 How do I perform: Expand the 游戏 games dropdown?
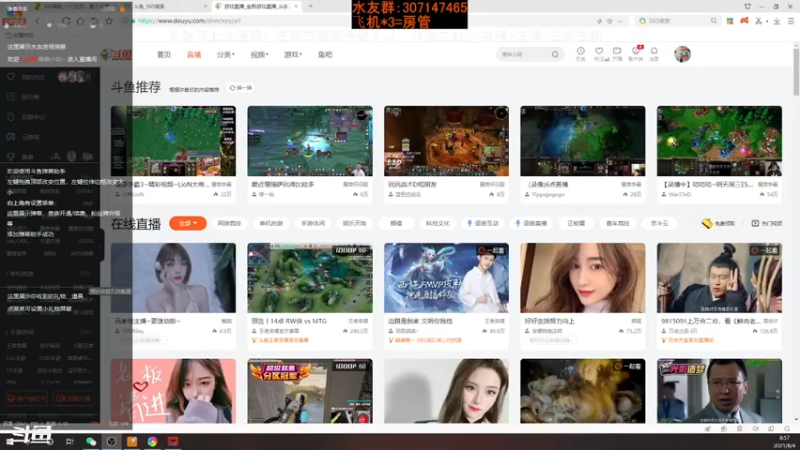click(x=293, y=55)
